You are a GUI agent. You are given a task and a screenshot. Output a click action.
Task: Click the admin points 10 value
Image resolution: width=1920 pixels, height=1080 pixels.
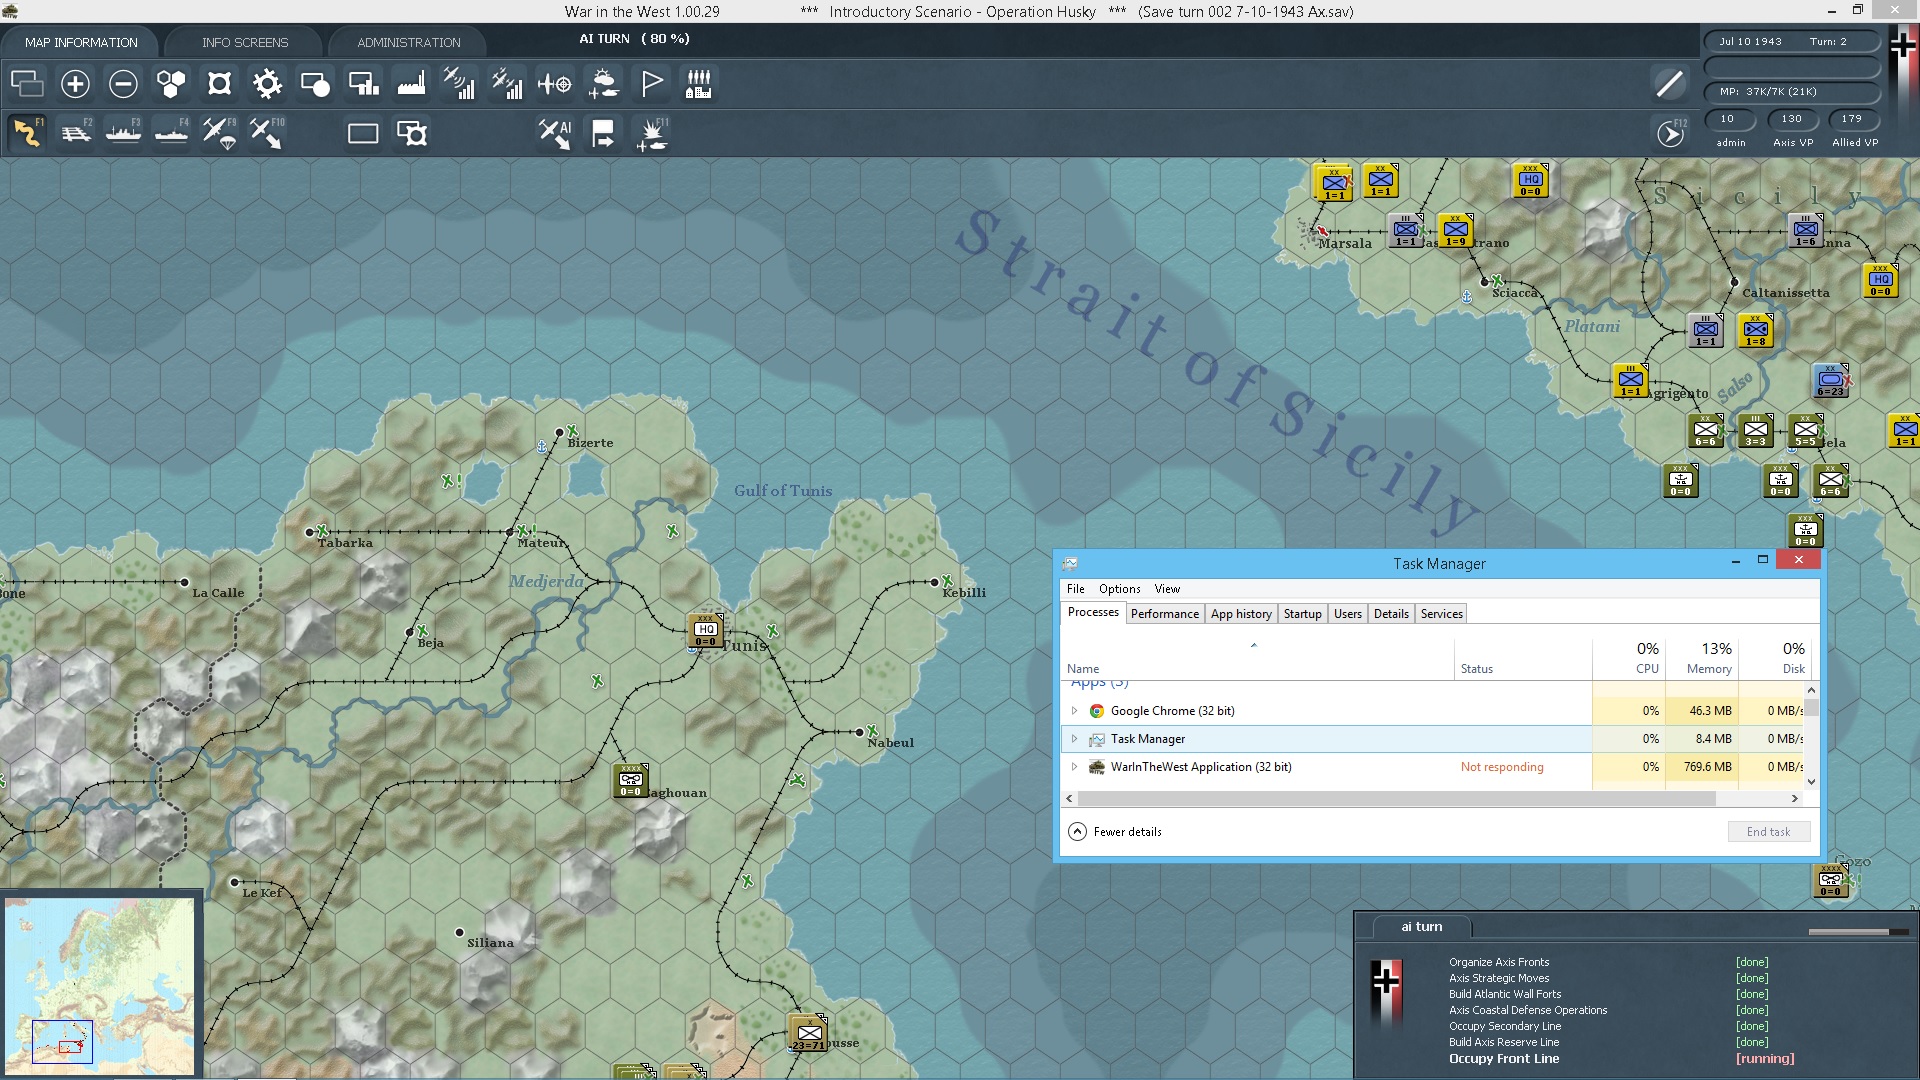(1728, 119)
